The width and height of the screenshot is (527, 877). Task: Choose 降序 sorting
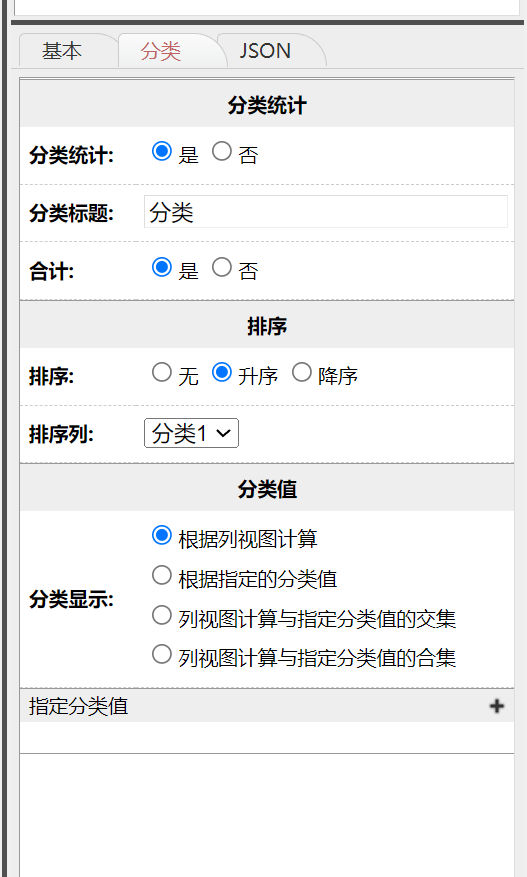pyautogui.click(x=302, y=372)
